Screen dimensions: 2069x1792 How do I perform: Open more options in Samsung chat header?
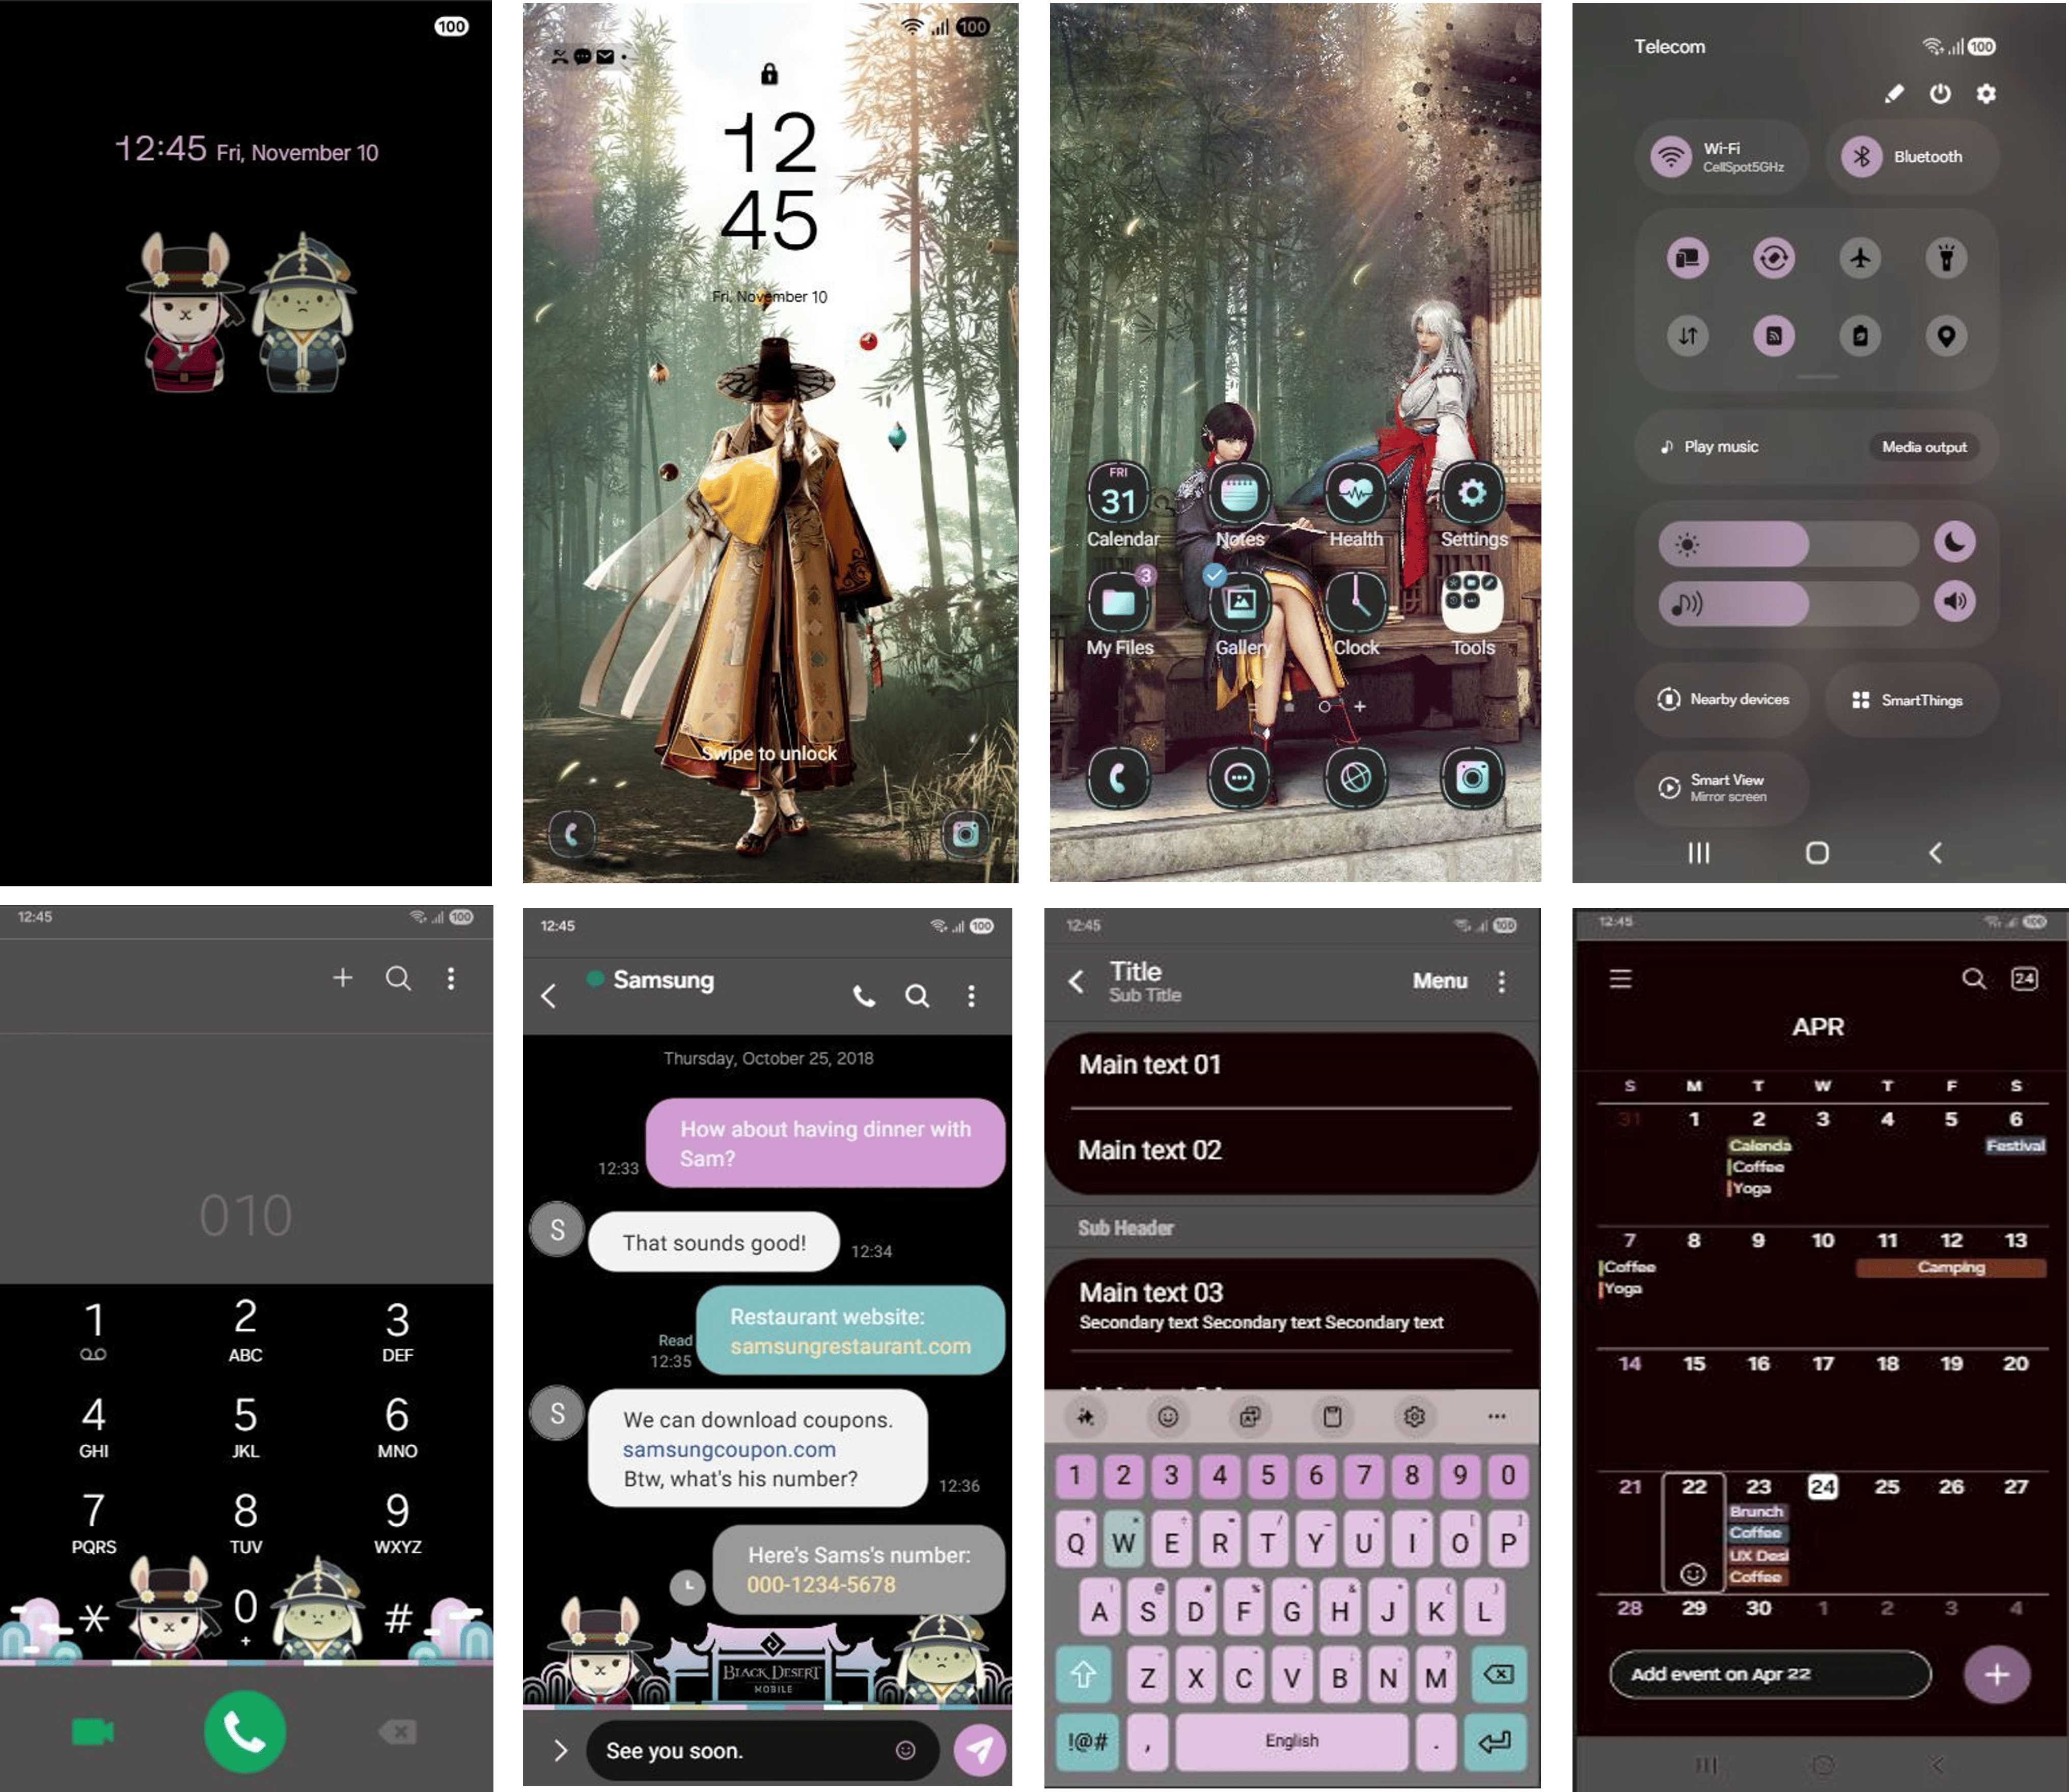(x=971, y=996)
